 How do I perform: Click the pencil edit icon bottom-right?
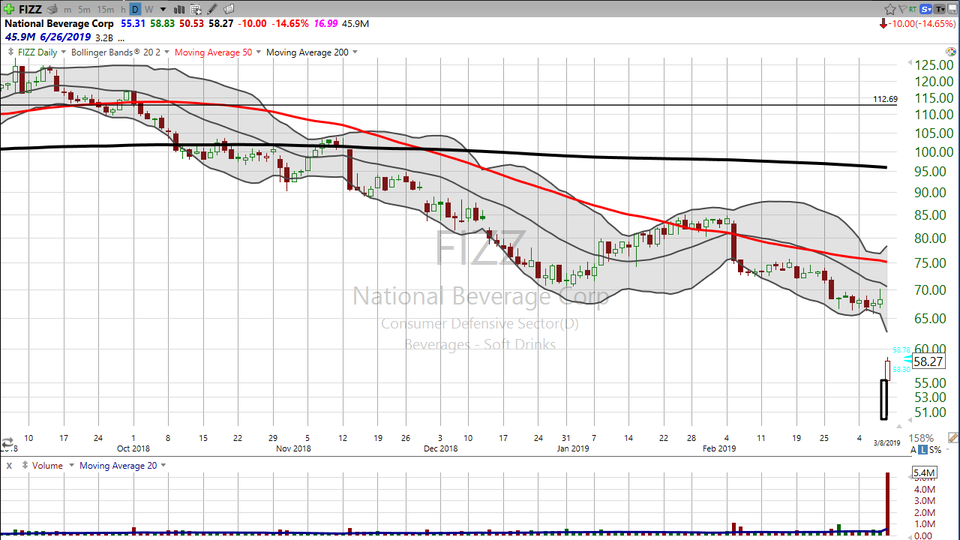[953, 437]
